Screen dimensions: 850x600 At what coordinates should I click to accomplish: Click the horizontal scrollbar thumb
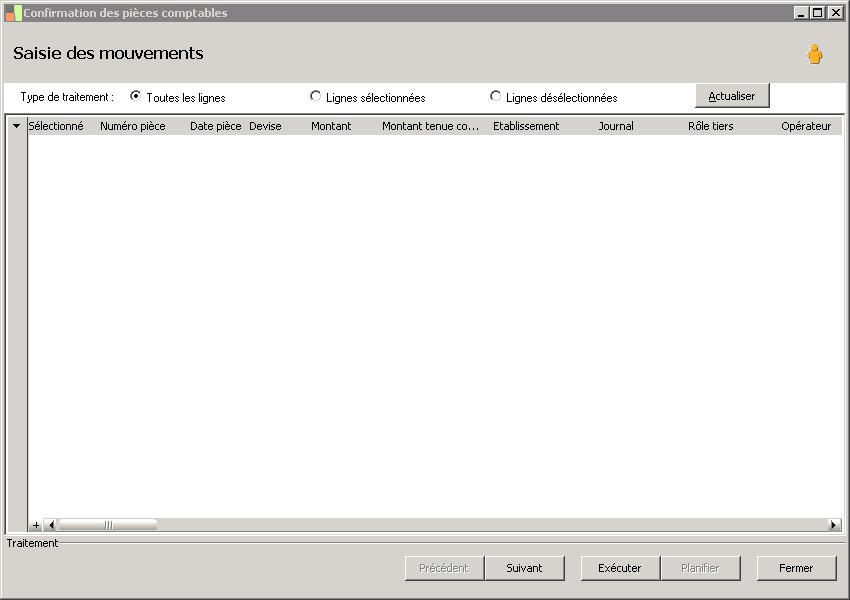coord(107,525)
